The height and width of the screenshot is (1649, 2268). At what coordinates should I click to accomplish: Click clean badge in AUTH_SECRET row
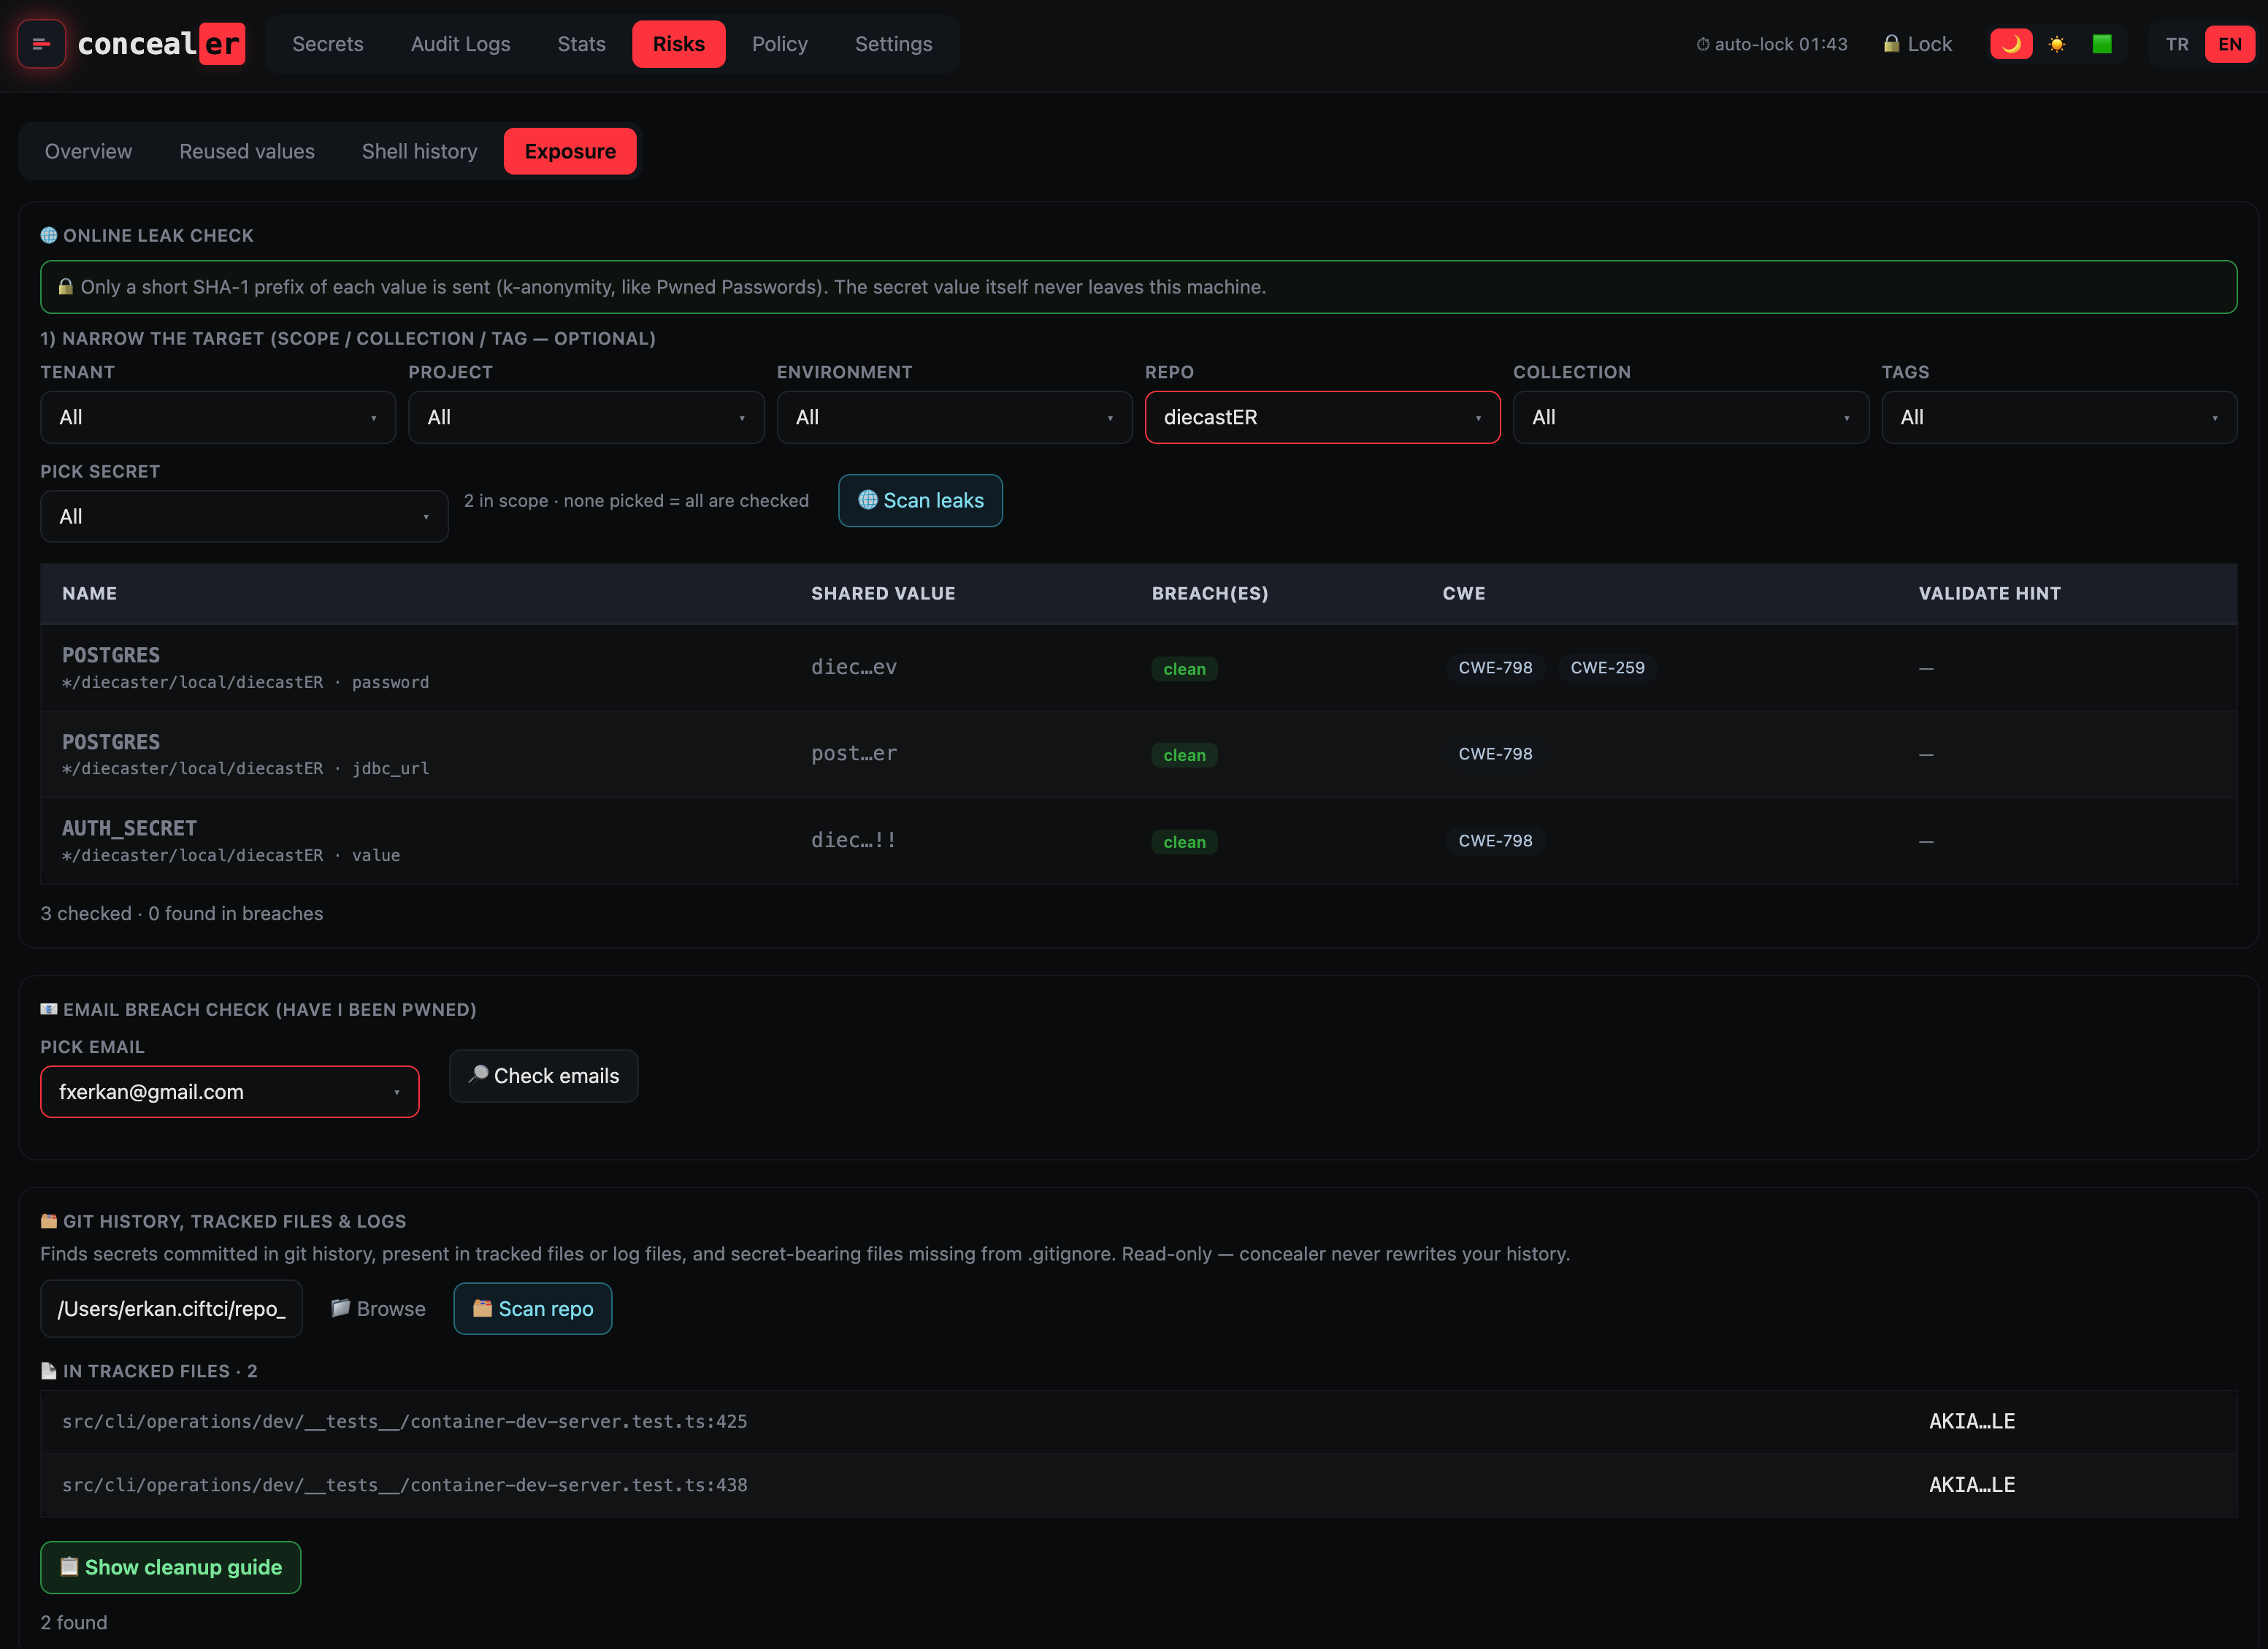pyautogui.click(x=1184, y=841)
